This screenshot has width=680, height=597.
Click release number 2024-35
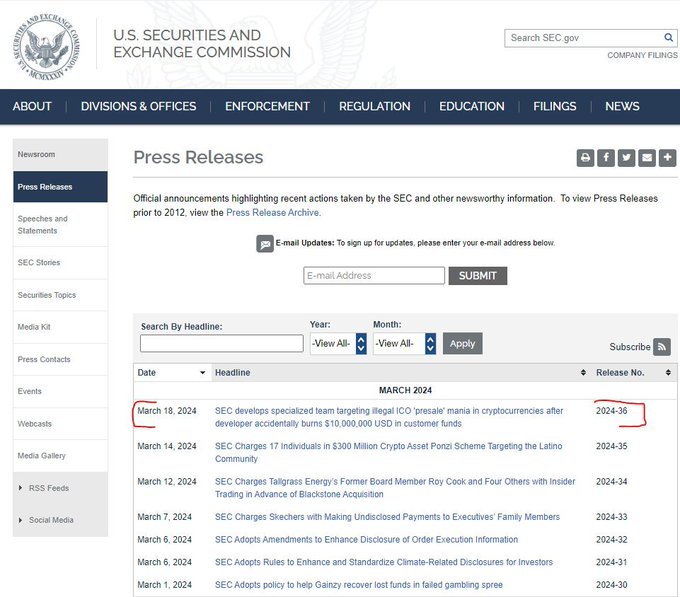(x=611, y=446)
